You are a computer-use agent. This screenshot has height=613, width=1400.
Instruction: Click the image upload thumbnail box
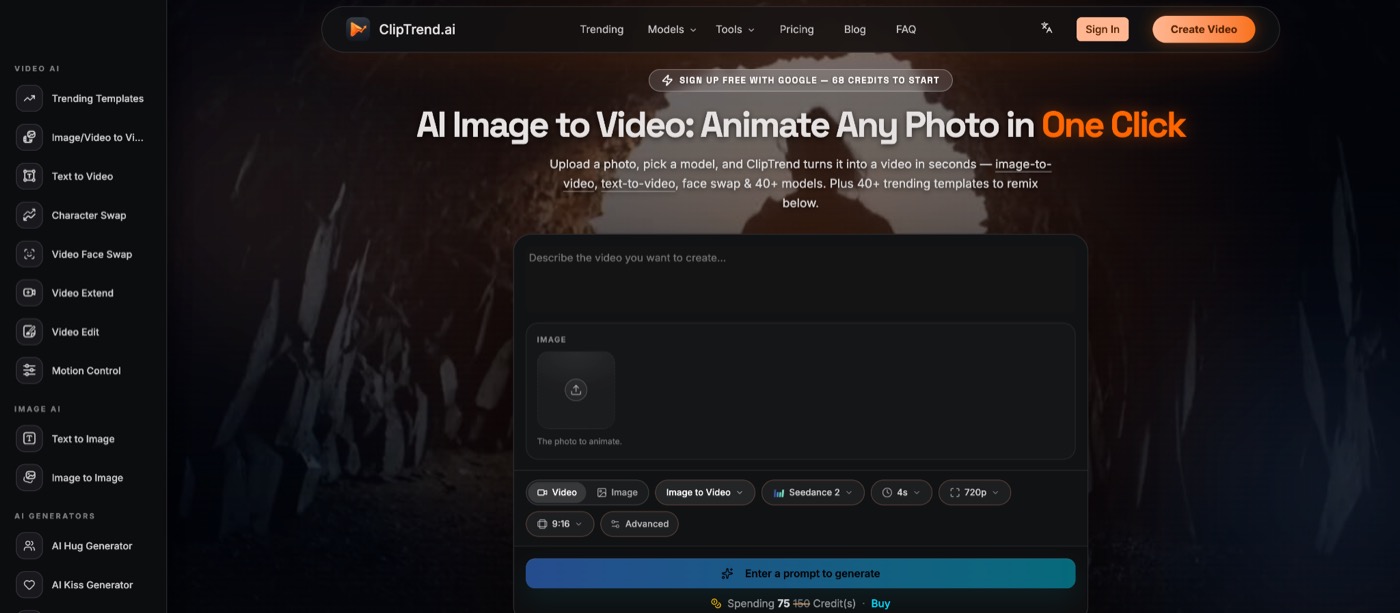[576, 390]
